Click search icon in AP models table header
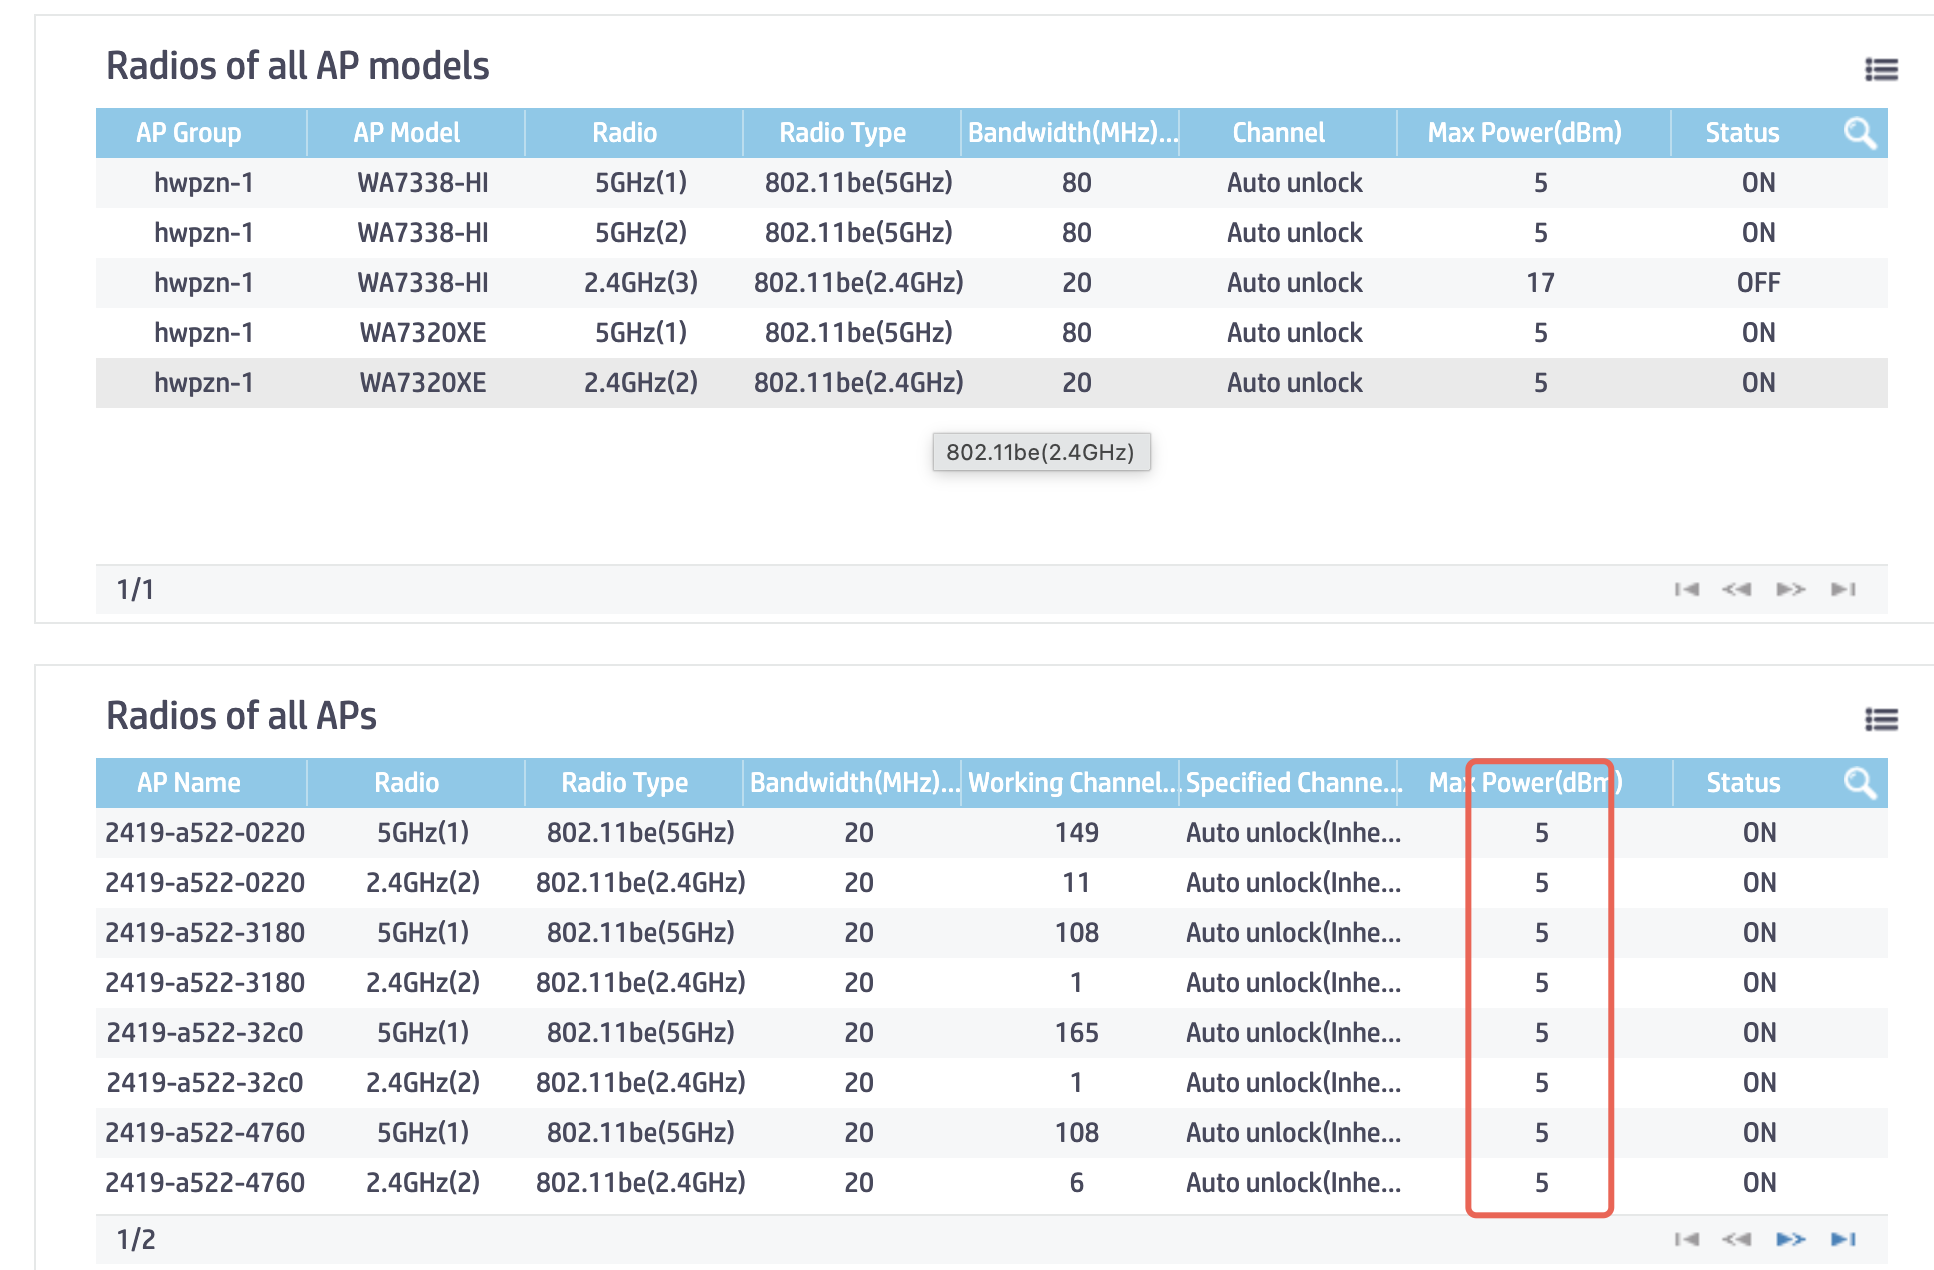This screenshot has height=1270, width=1934. [1860, 133]
